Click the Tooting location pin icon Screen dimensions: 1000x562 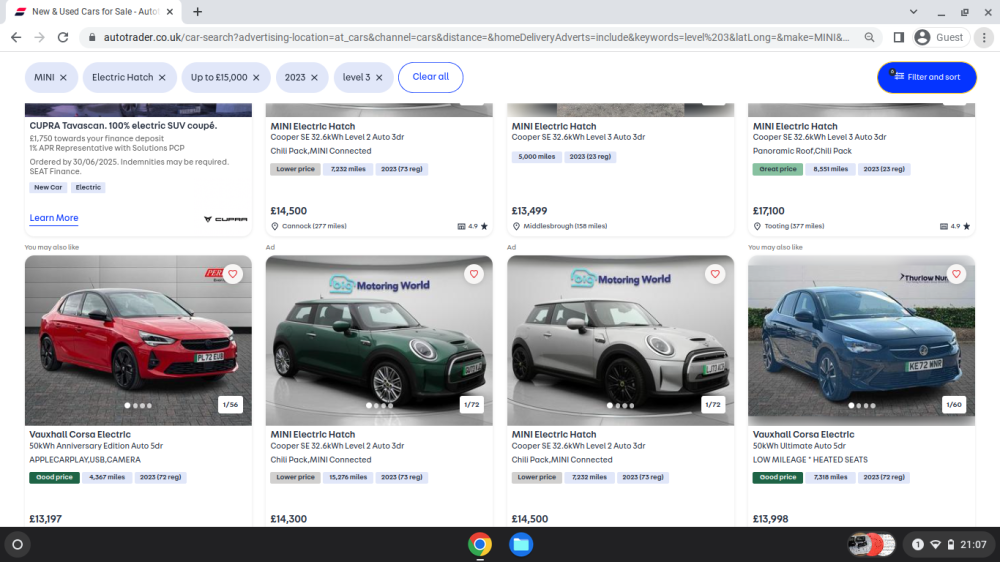(x=757, y=226)
